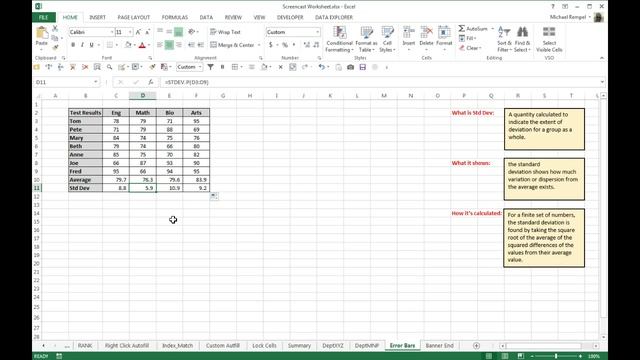Decrease font size with small A
This screenshot has width=640, height=360.
(x=147, y=32)
